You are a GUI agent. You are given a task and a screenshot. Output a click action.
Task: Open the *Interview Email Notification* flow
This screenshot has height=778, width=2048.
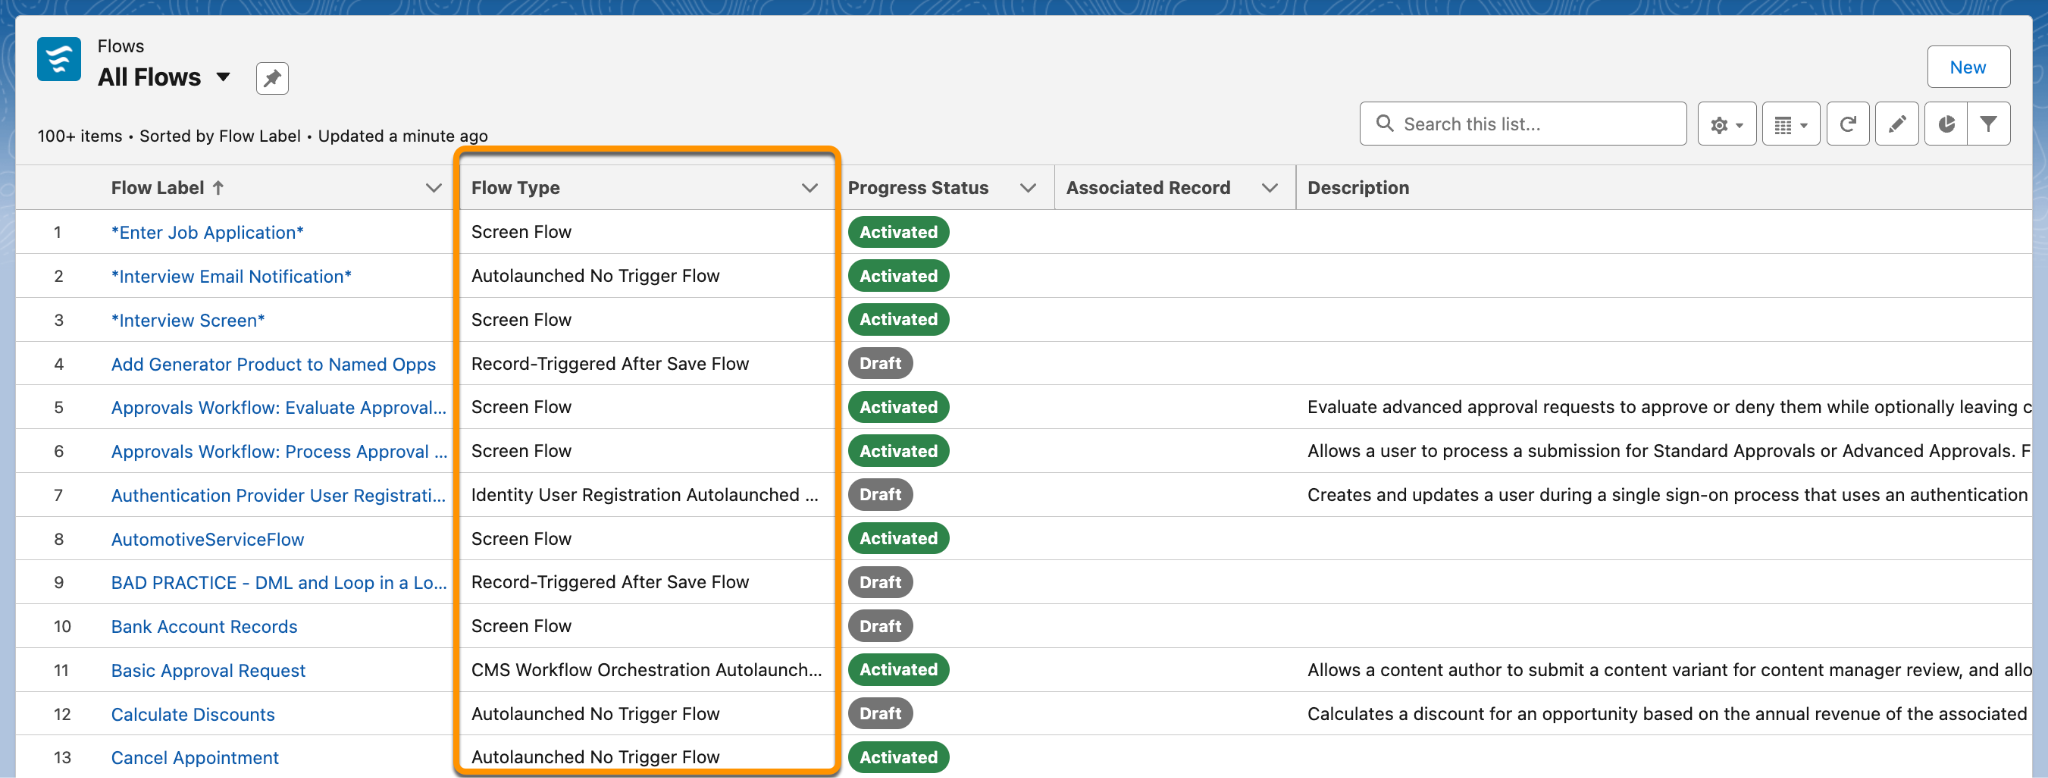pos(231,276)
